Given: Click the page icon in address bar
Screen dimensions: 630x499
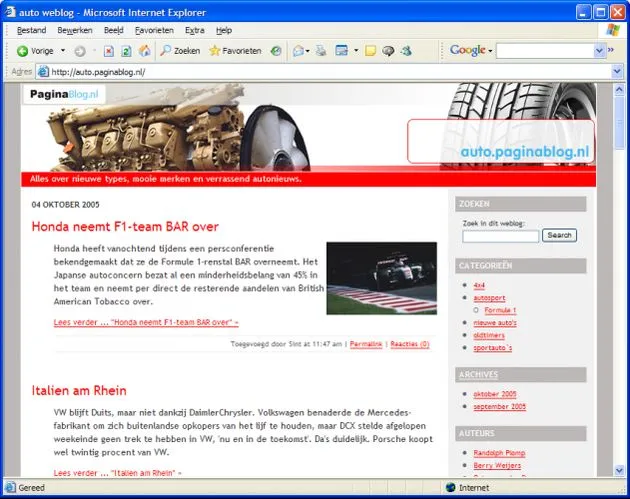Looking at the screenshot, I should [x=43, y=72].
